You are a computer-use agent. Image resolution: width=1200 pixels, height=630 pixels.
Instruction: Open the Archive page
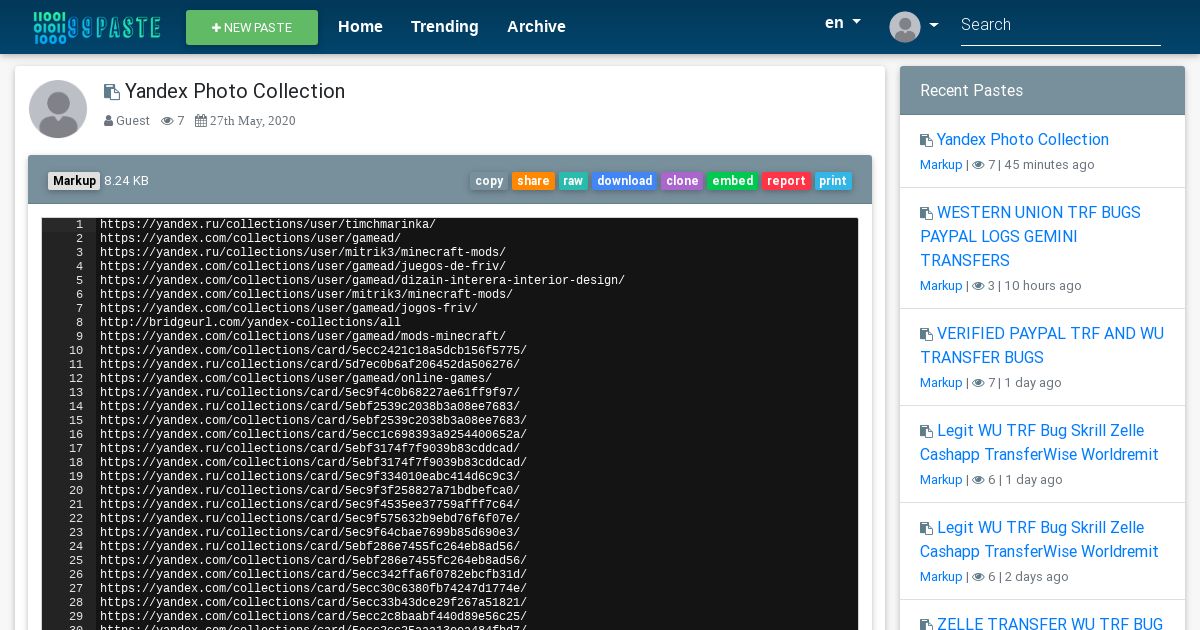pos(536,27)
